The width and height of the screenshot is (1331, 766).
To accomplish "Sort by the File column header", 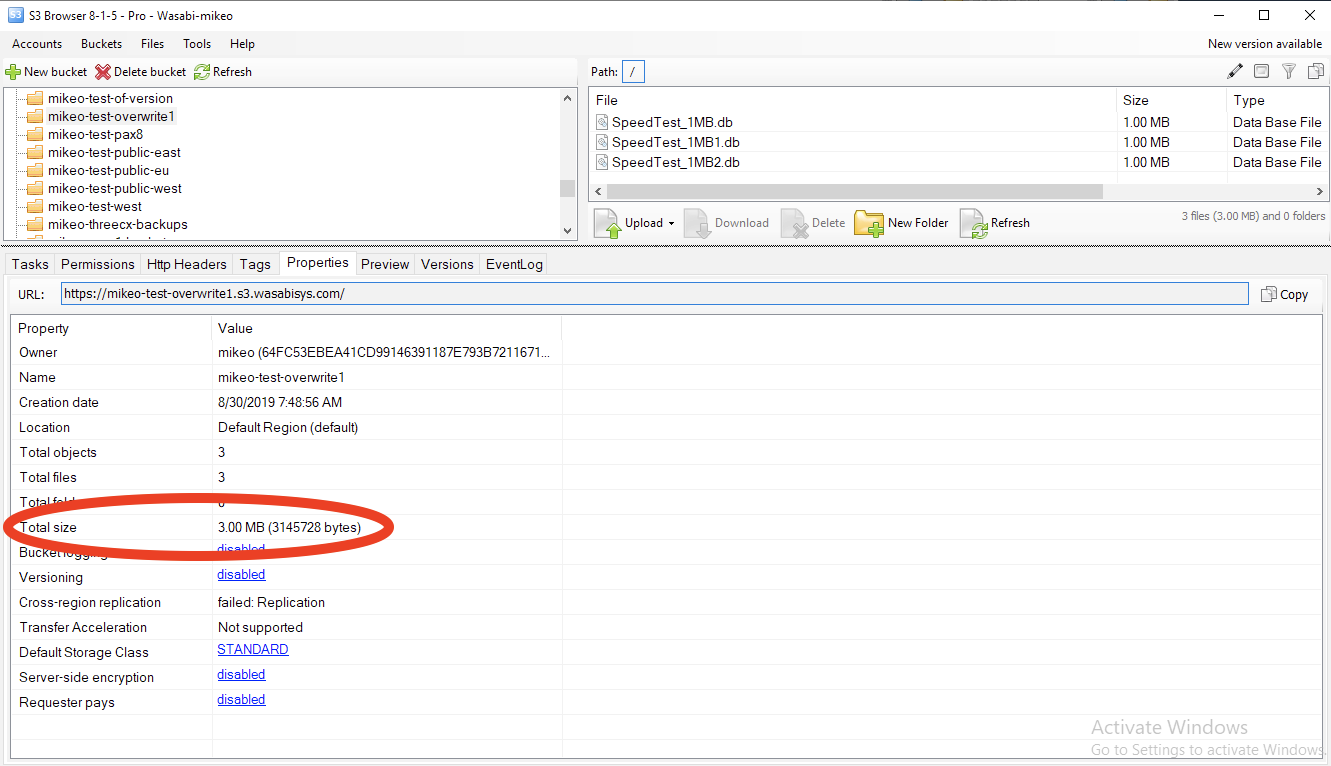I will [853, 100].
